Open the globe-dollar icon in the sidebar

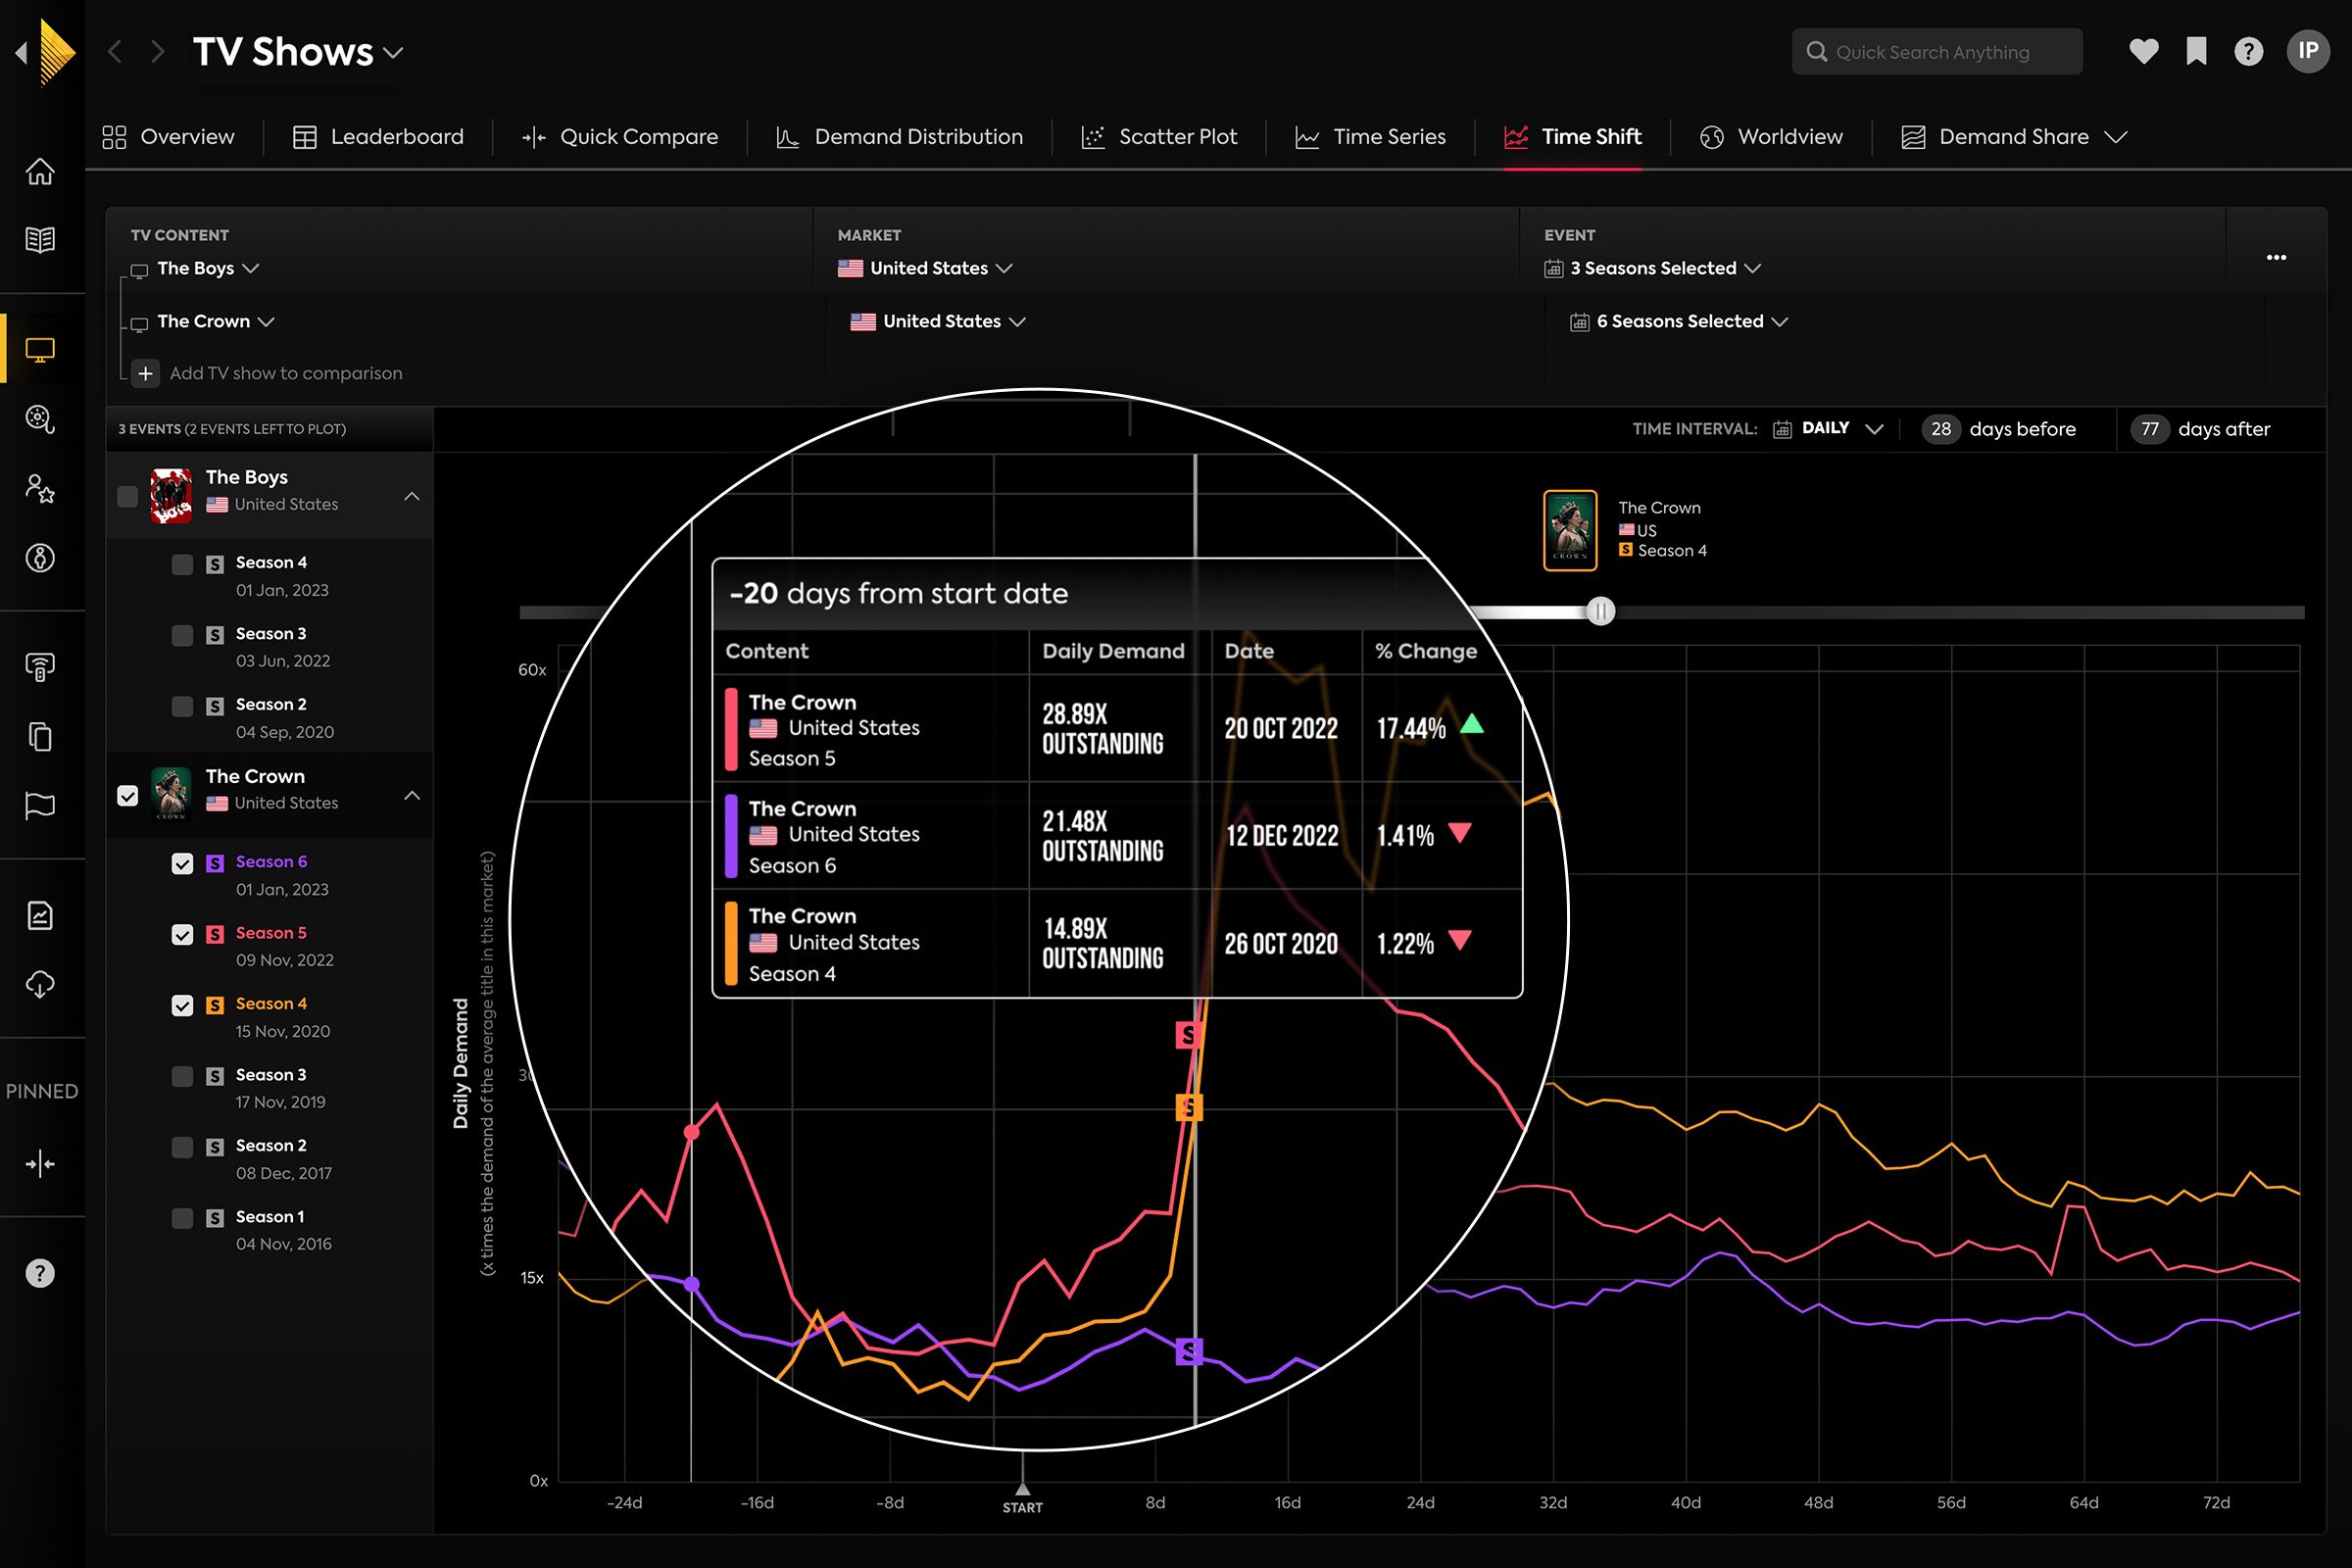(40, 558)
